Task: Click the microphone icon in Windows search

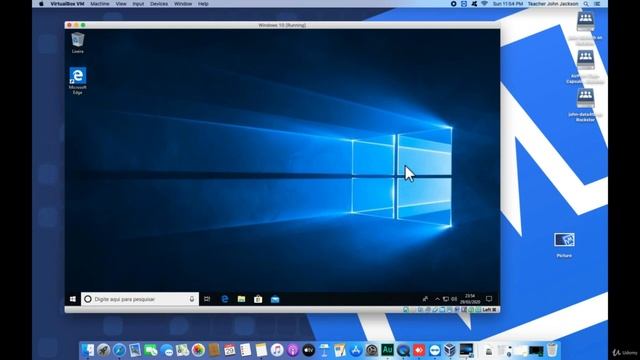Action: tap(192, 299)
